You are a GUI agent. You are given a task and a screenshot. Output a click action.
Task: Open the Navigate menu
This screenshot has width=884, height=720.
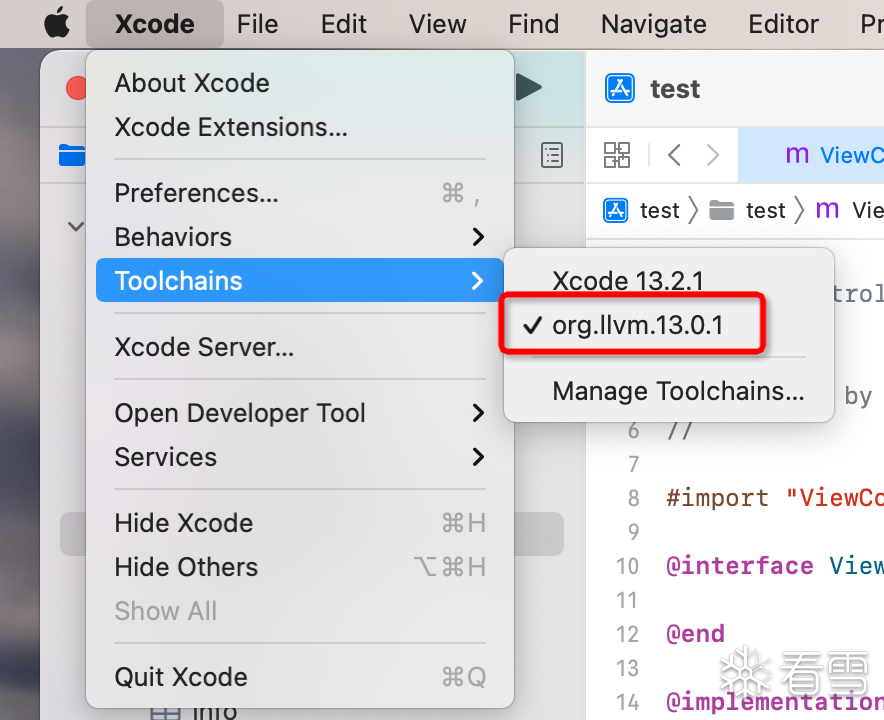[653, 24]
